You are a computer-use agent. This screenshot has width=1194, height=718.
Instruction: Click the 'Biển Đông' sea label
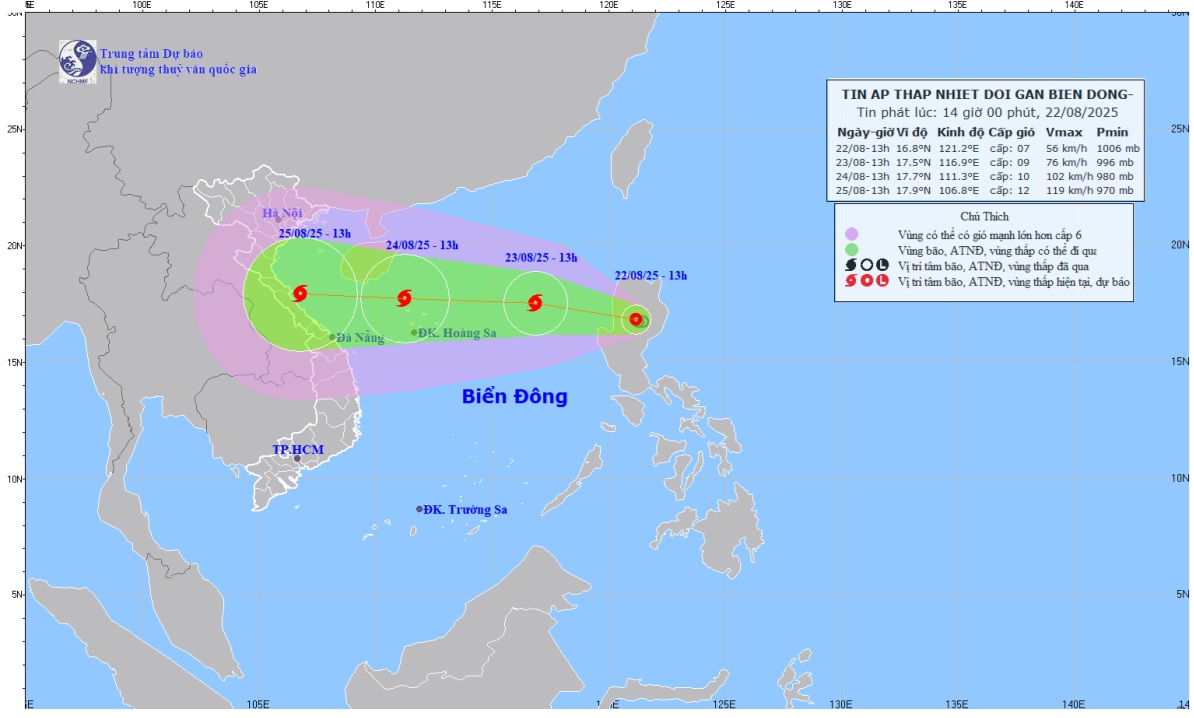pyautogui.click(x=515, y=397)
